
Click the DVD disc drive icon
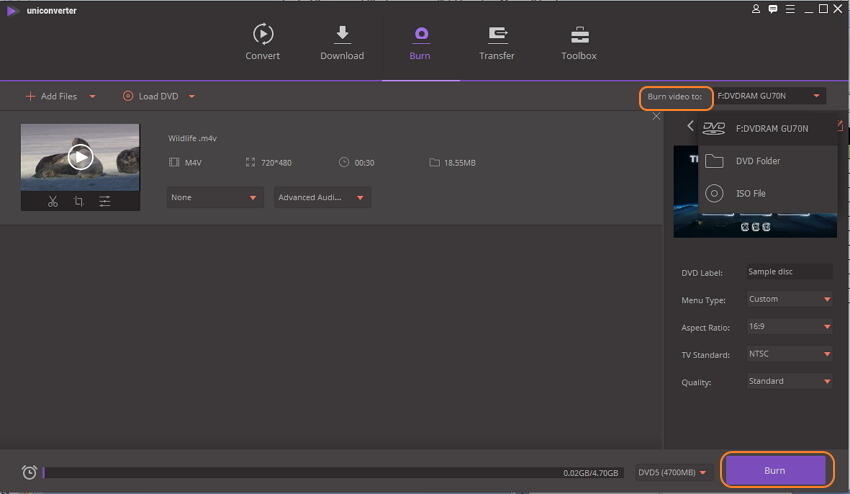(714, 129)
